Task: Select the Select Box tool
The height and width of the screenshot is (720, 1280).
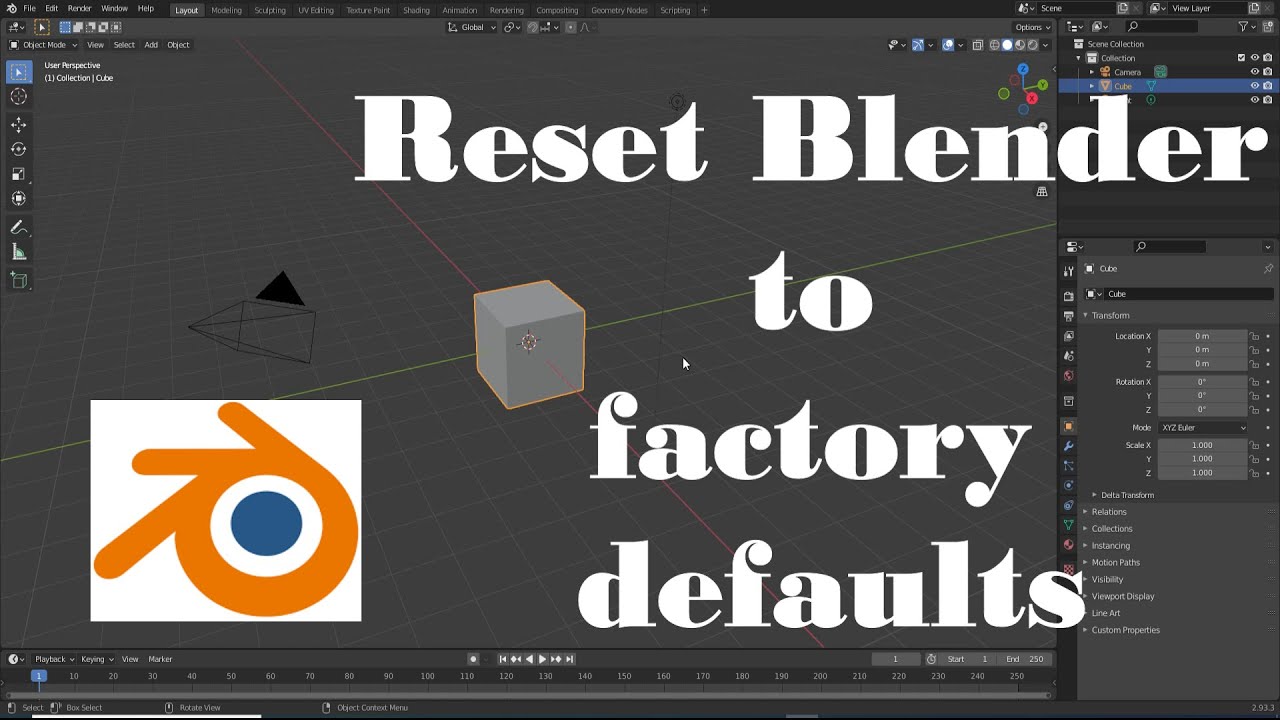Action: [18, 72]
